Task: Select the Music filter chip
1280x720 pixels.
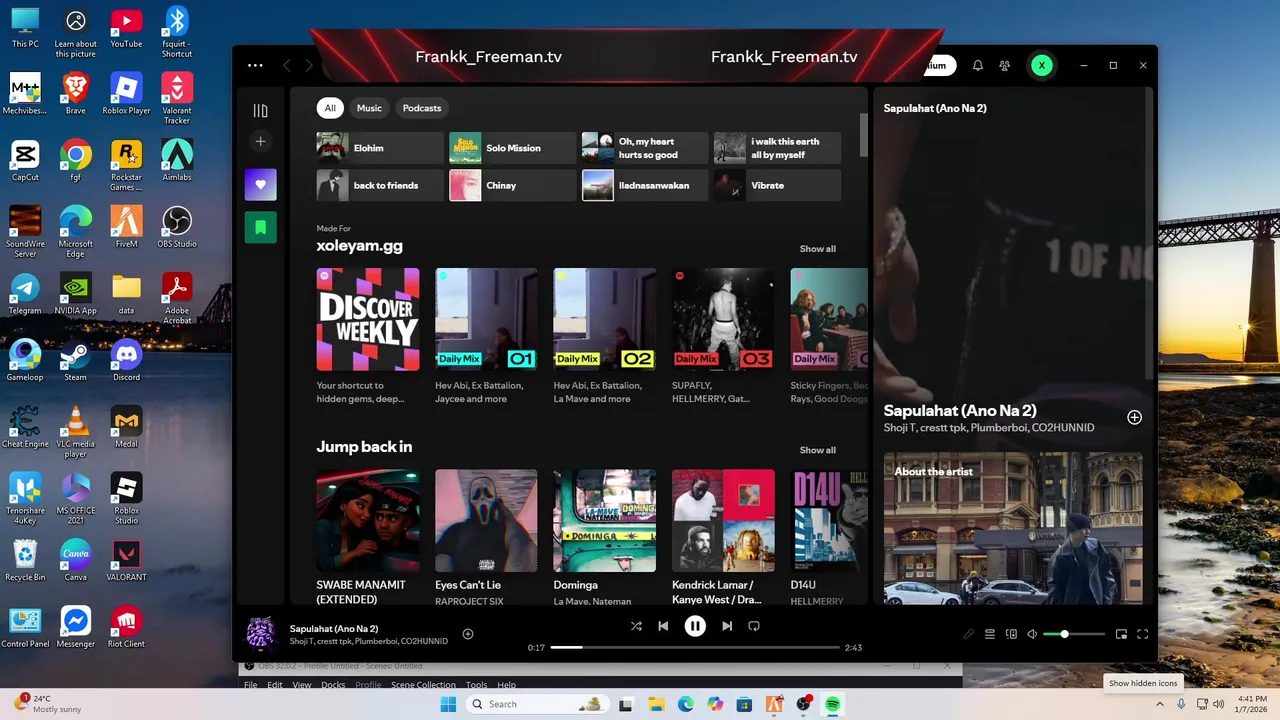Action: point(369,108)
